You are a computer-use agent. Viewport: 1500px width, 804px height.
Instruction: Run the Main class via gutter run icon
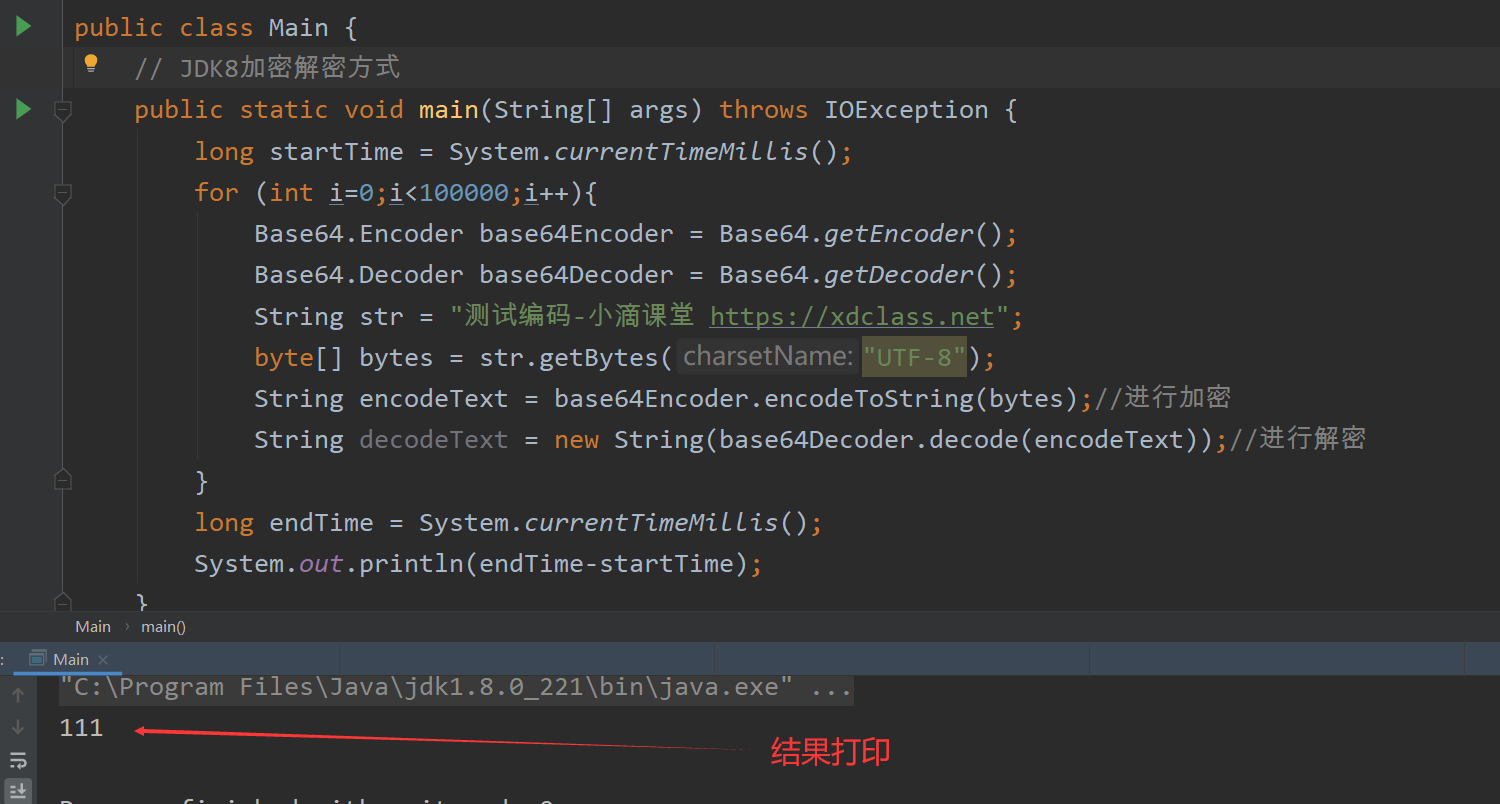click(21, 26)
